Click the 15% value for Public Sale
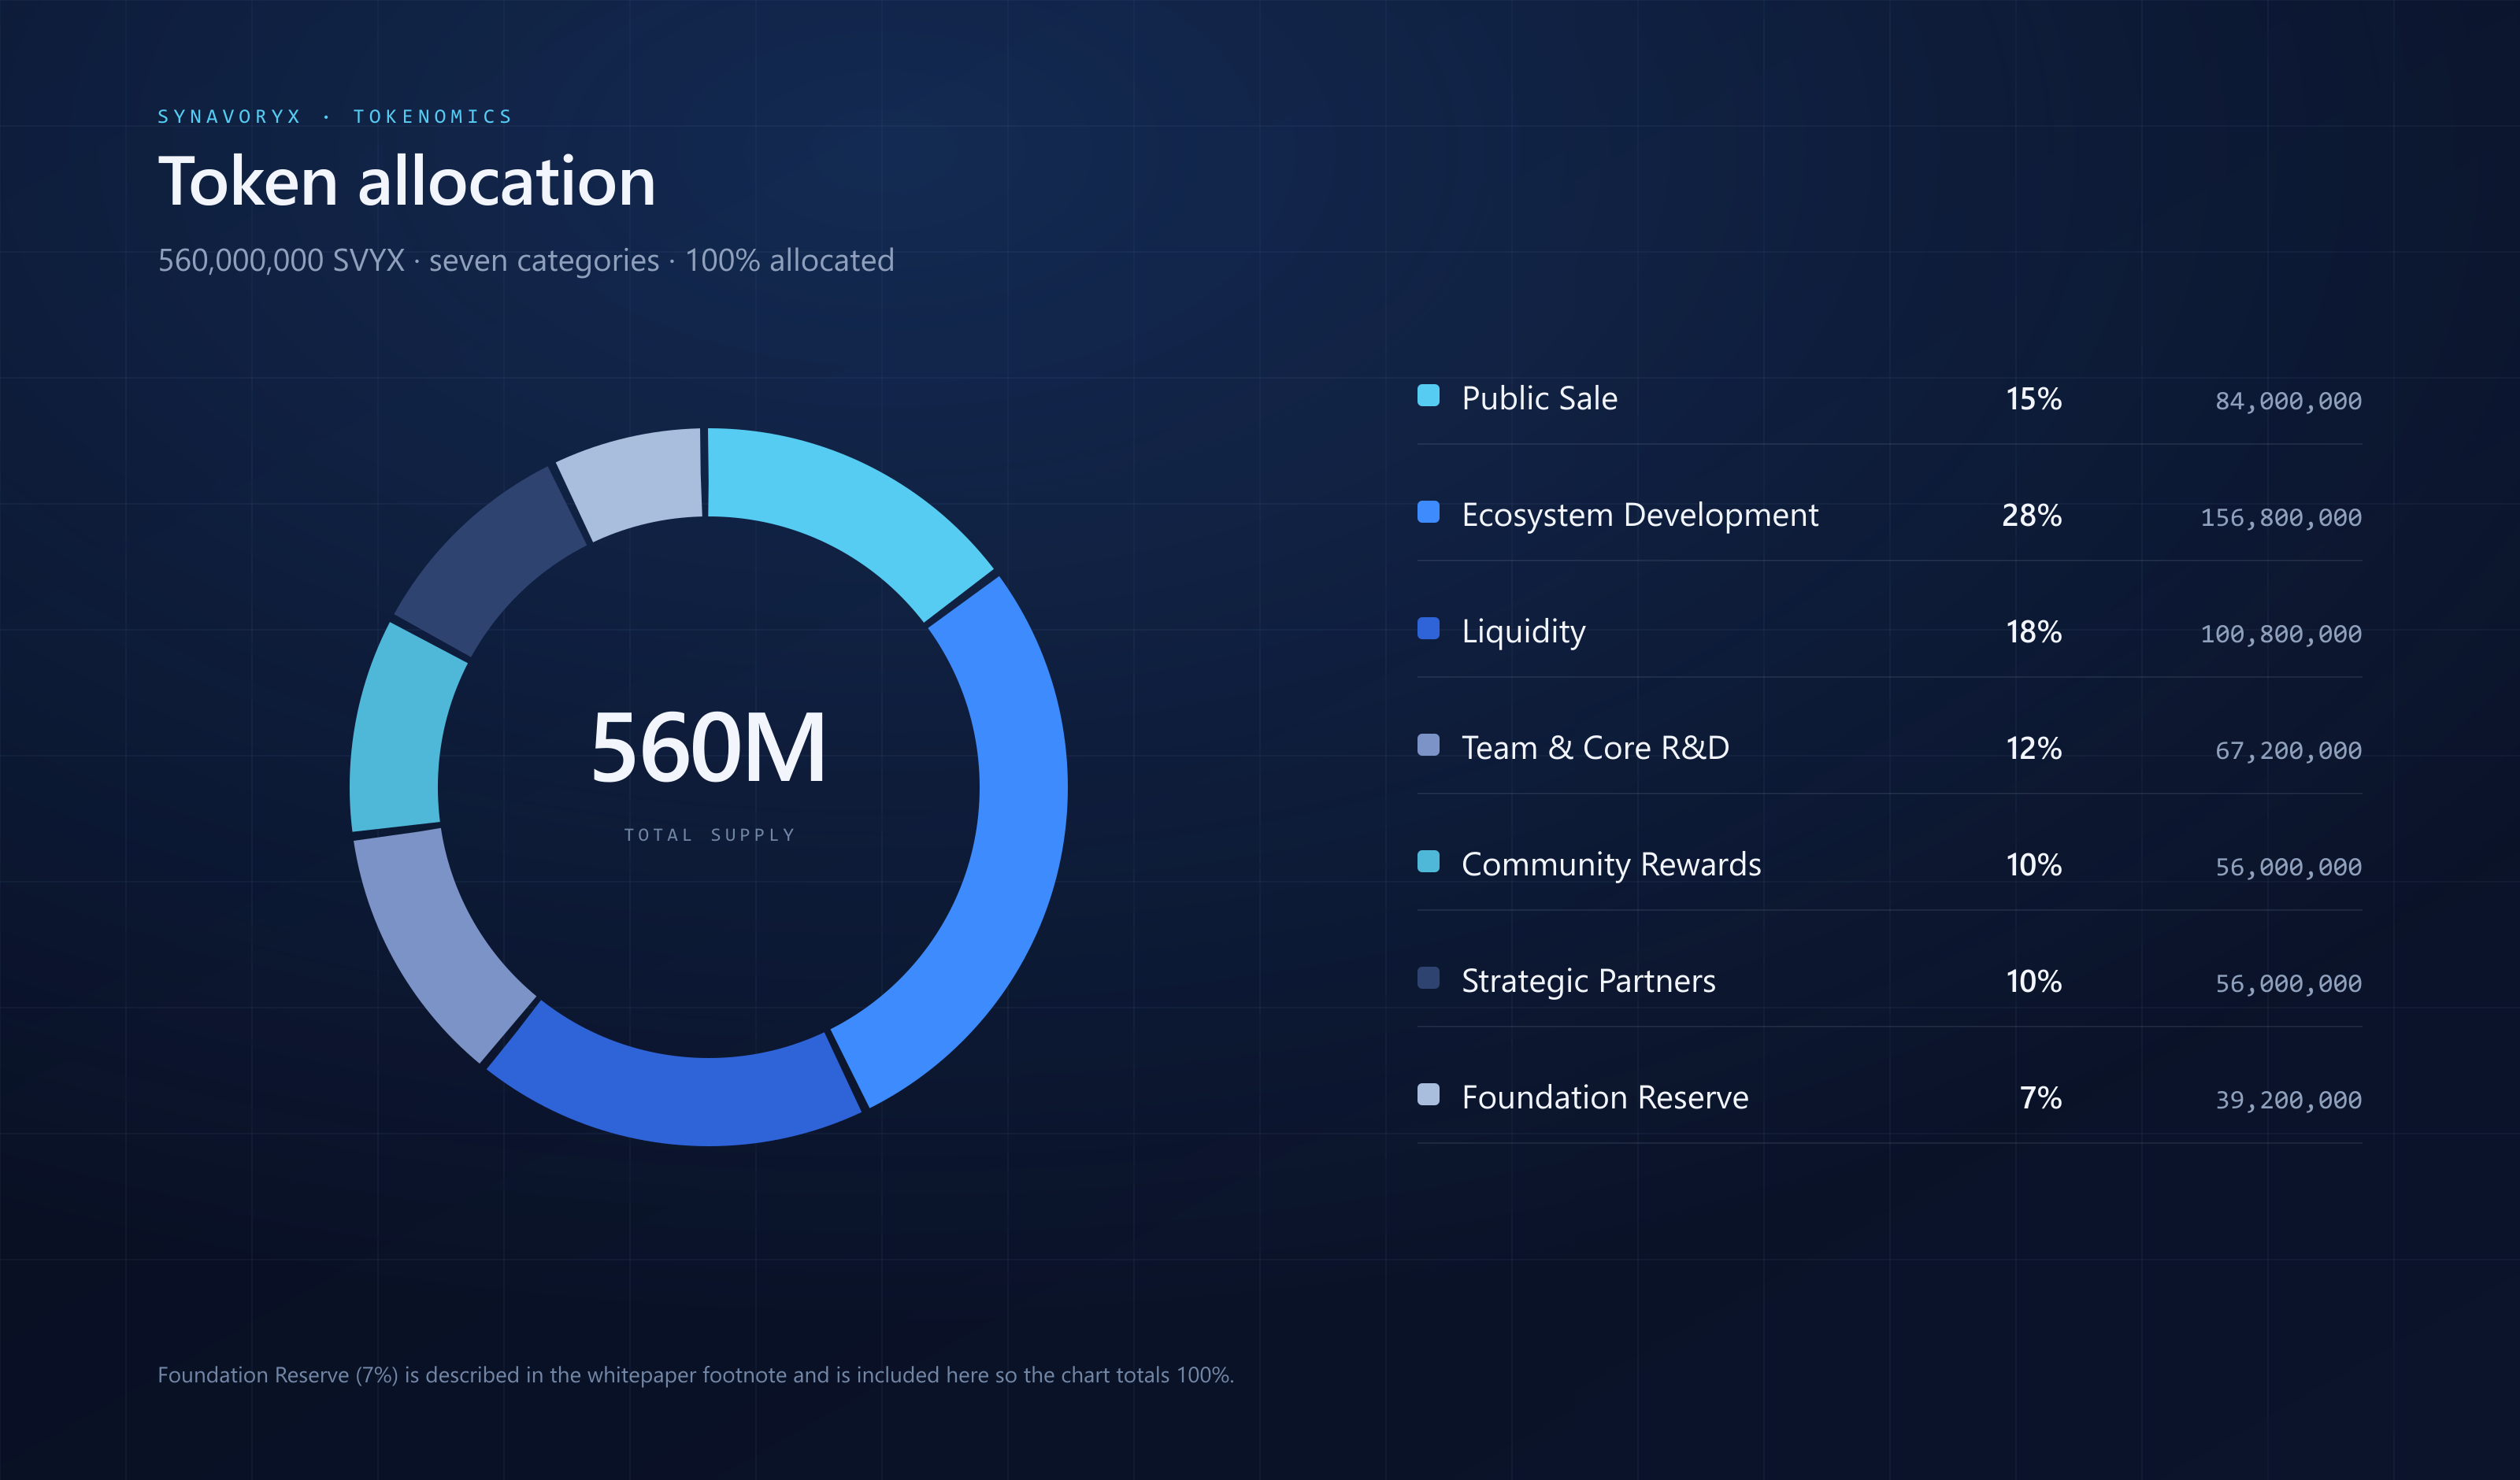Viewport: 2520px width, 1480px height. tap(2033, 399)
